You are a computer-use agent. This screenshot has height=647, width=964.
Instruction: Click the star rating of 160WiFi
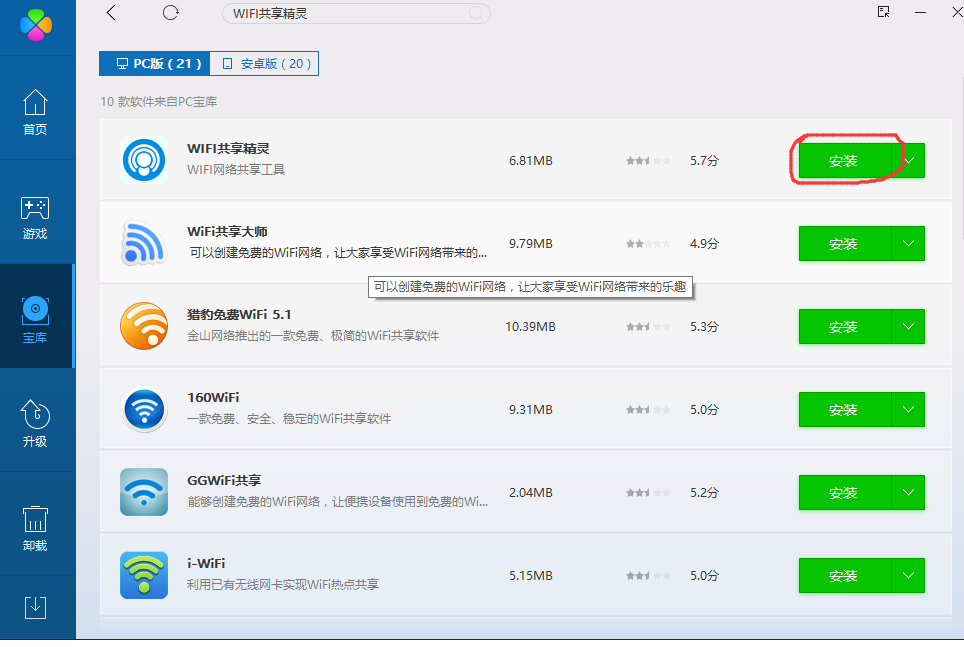click(x=648, y=410)
